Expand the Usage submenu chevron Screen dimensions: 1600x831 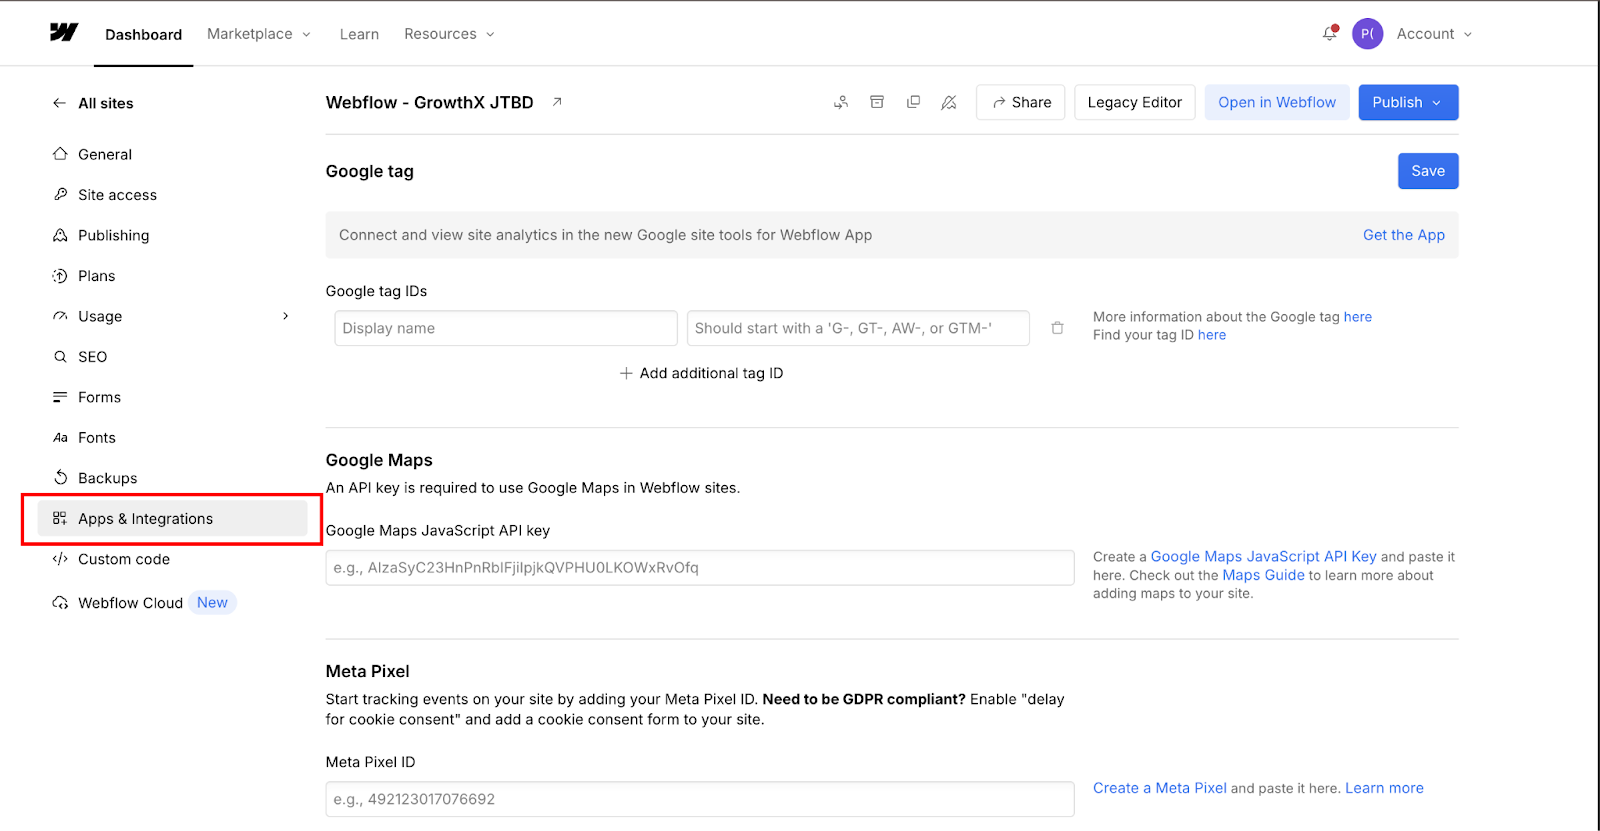(x=286, y=316)
